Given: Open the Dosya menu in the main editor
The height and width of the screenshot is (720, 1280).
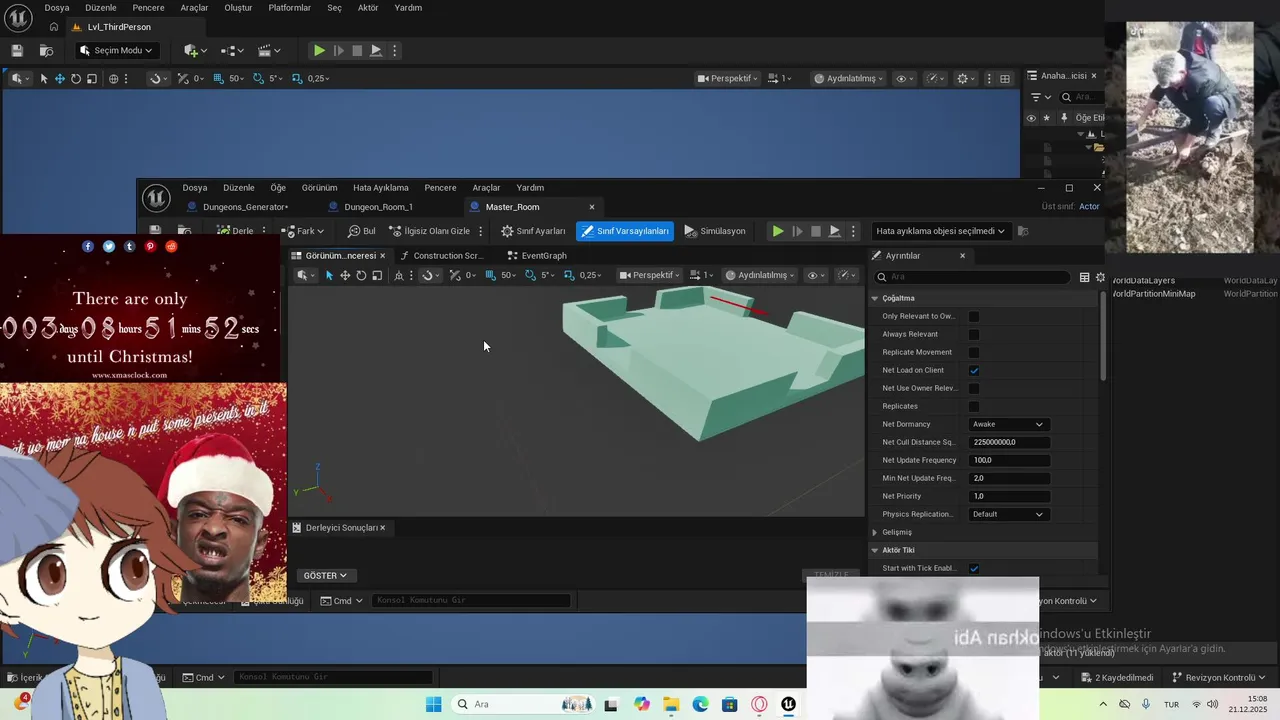Looking at the screenshot, I should (x=57, y=7).
